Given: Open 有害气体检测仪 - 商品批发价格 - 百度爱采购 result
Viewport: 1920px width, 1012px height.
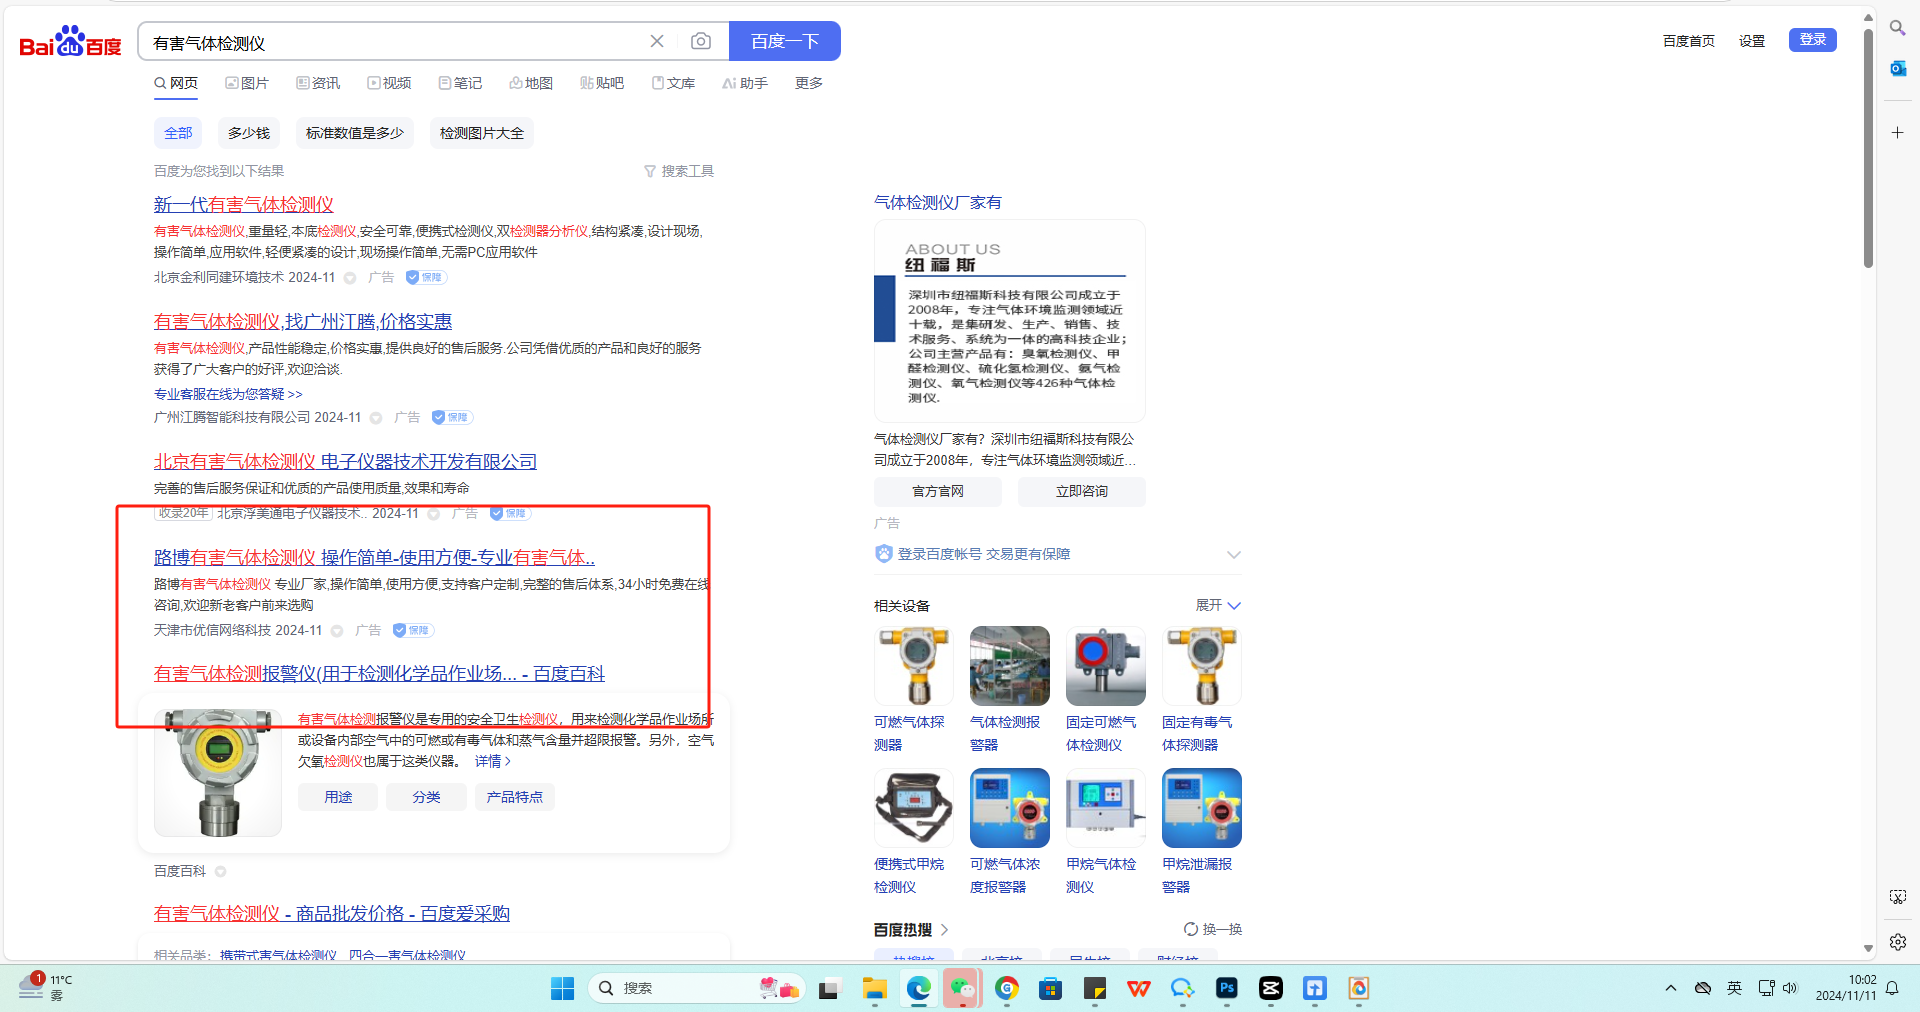Looking at the screenshot, I should [332, 913].
